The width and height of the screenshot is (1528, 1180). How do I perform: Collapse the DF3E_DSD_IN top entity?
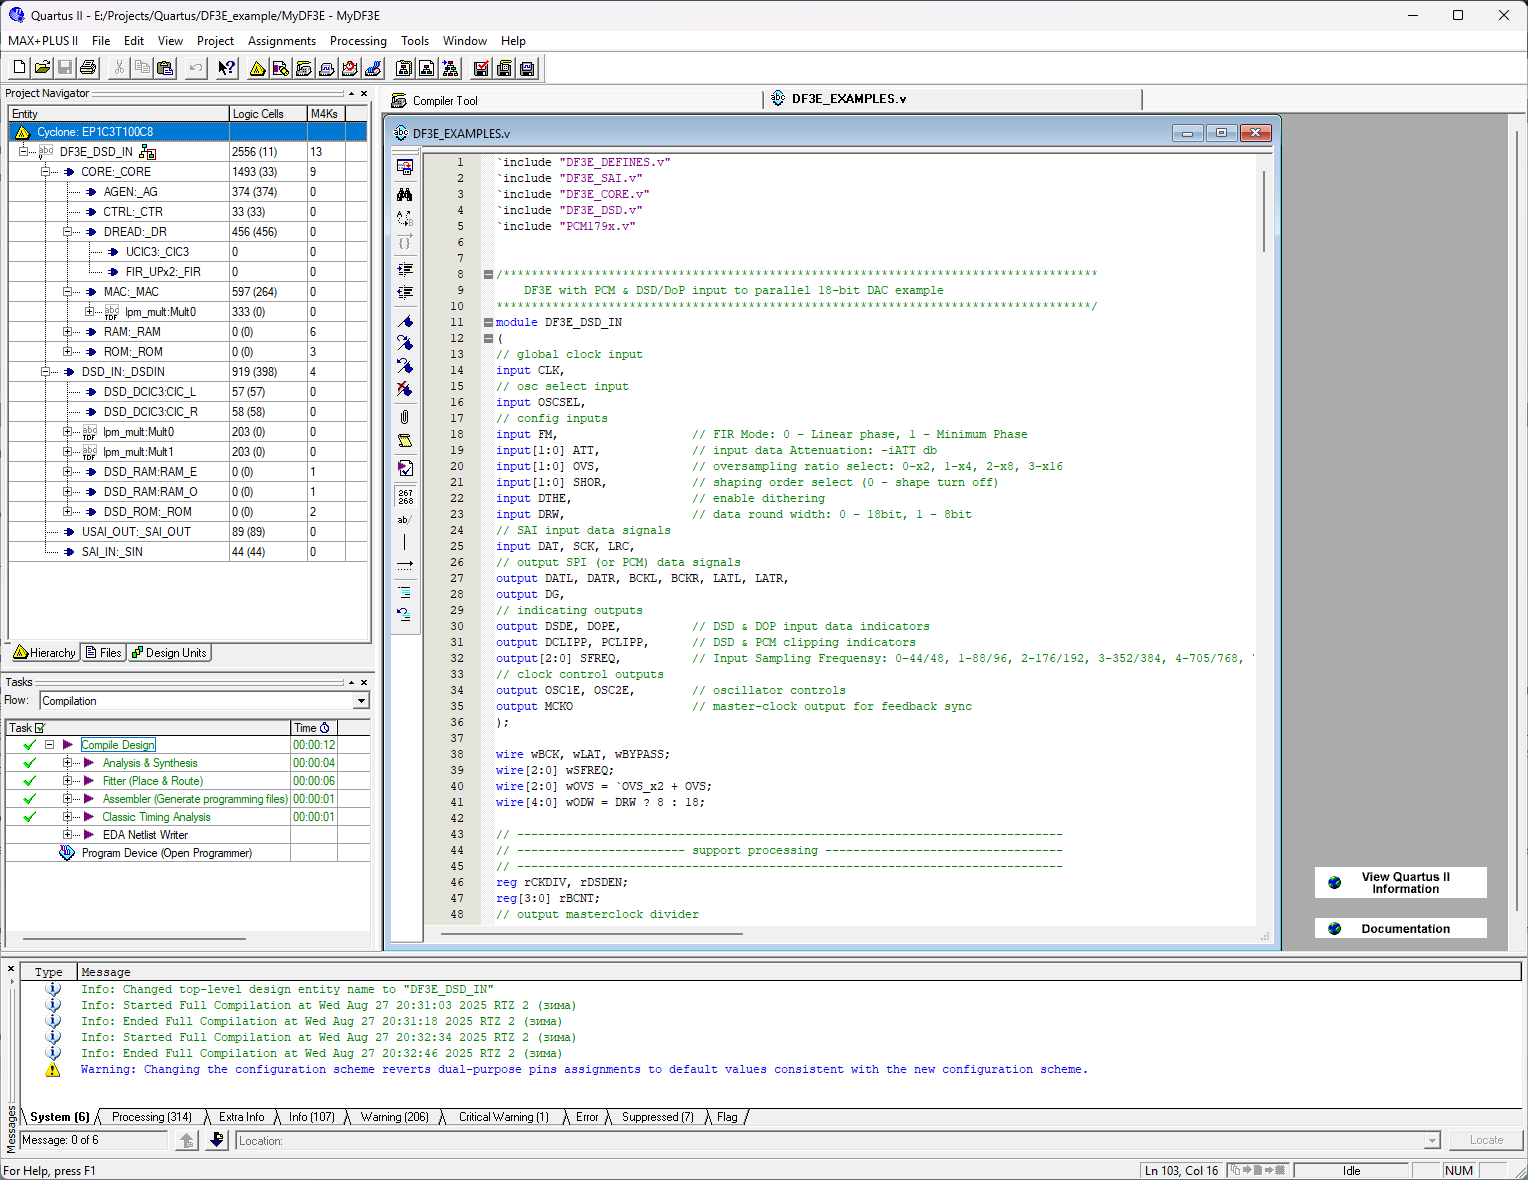coord(23,152)
